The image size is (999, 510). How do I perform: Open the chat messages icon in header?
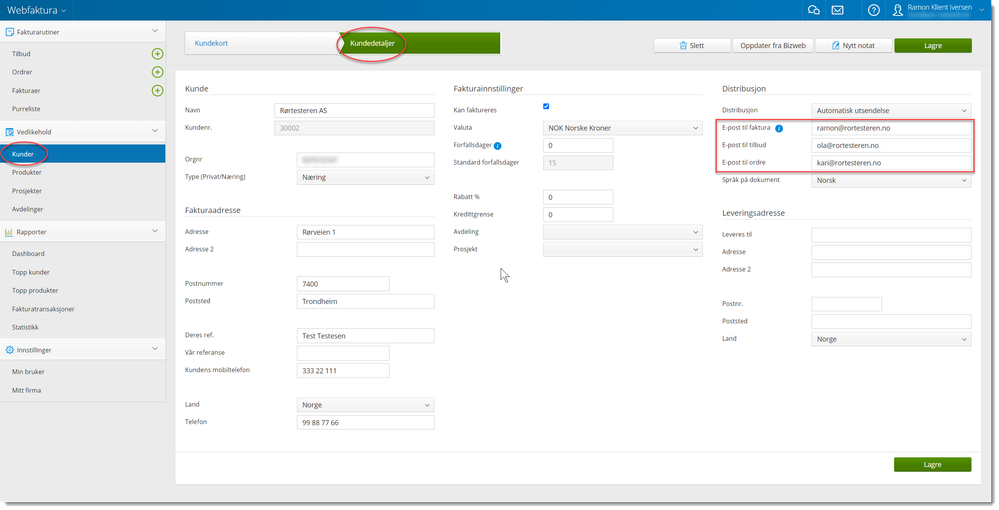tap(814, 10)
